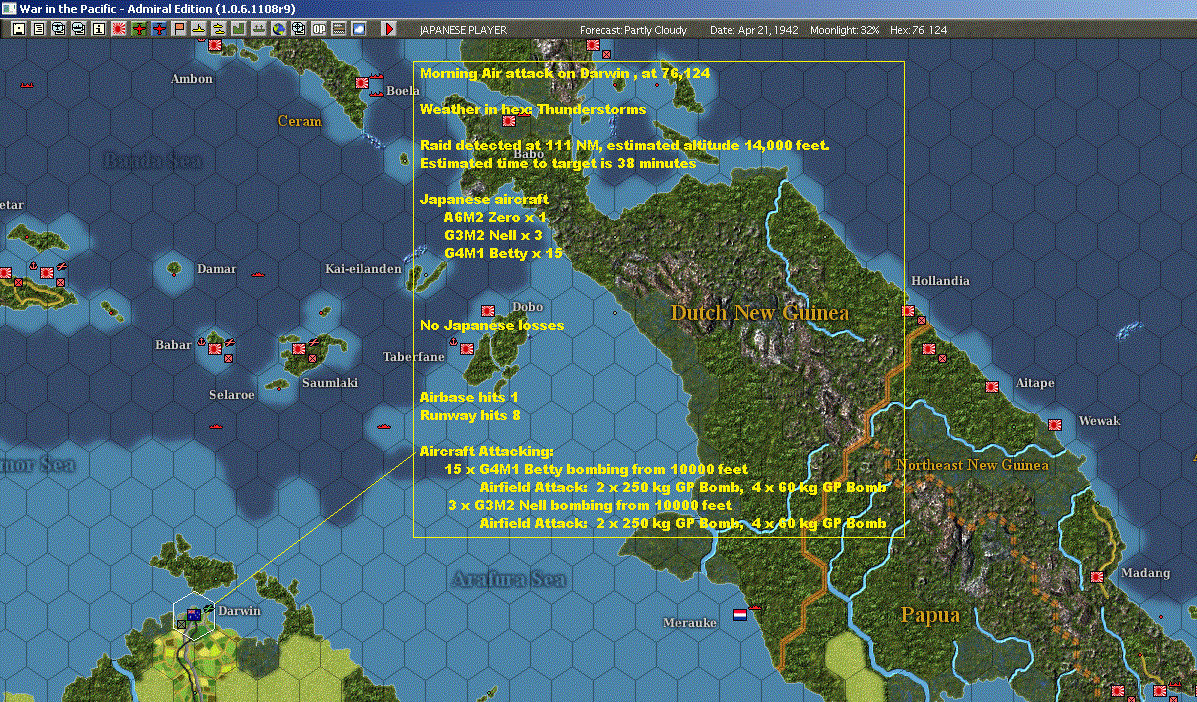Select the Japanese base flag at Aitape
This screenshot has height=702, width=1197.
click(992, 387)
